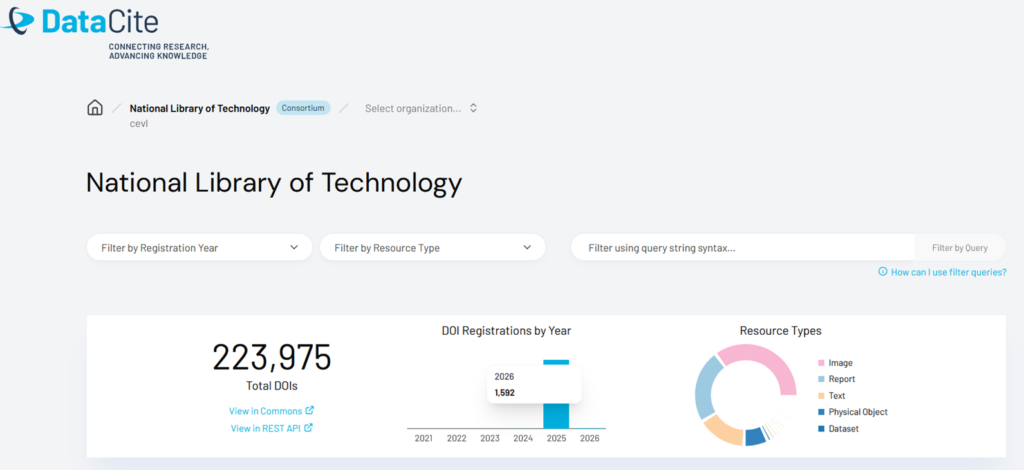Screen dimensions: 1024x470
Task: Expand the Filter by Resource Type dropdown
Action: [x=432, y=247]
